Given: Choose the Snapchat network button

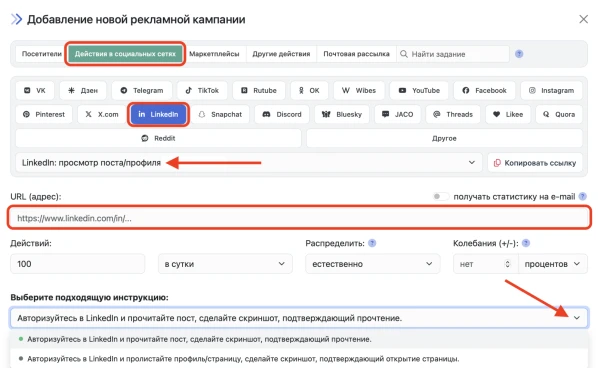Looking at the screenshot, I should coord(220,114).
